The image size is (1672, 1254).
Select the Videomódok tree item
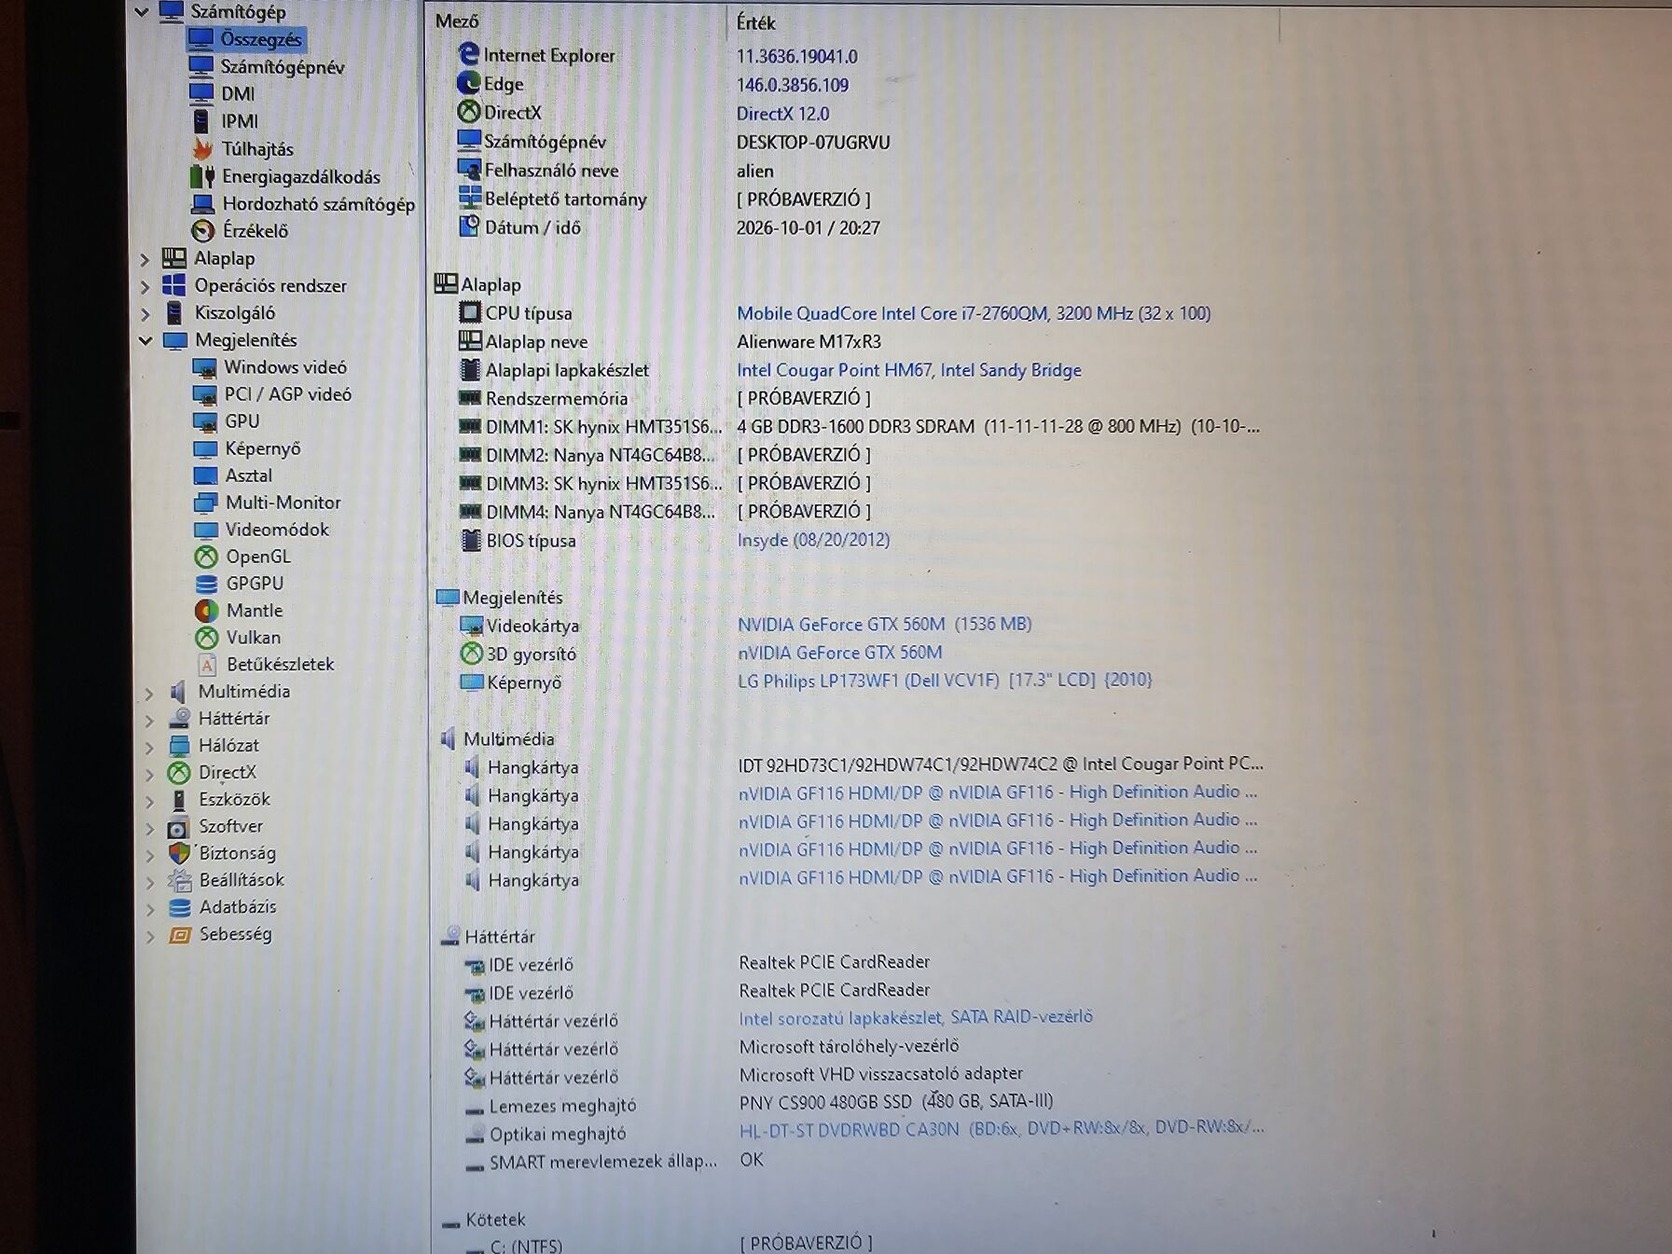click(277, 529)
